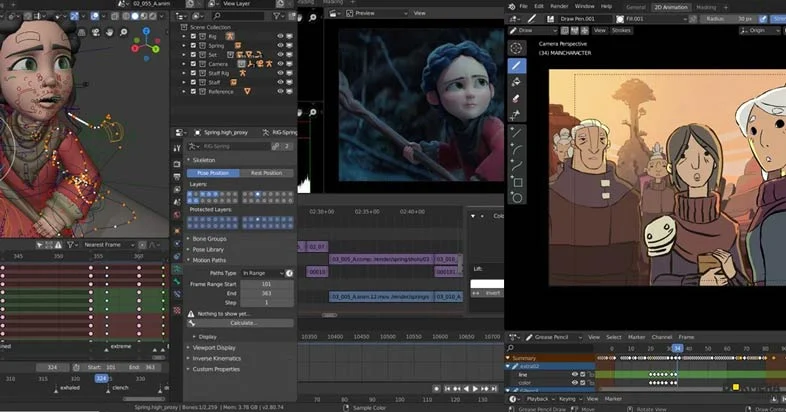Hide the 'color' grease pencil layer
The height and width of the screenshot is (412, 786).
(x=575, y=382)
